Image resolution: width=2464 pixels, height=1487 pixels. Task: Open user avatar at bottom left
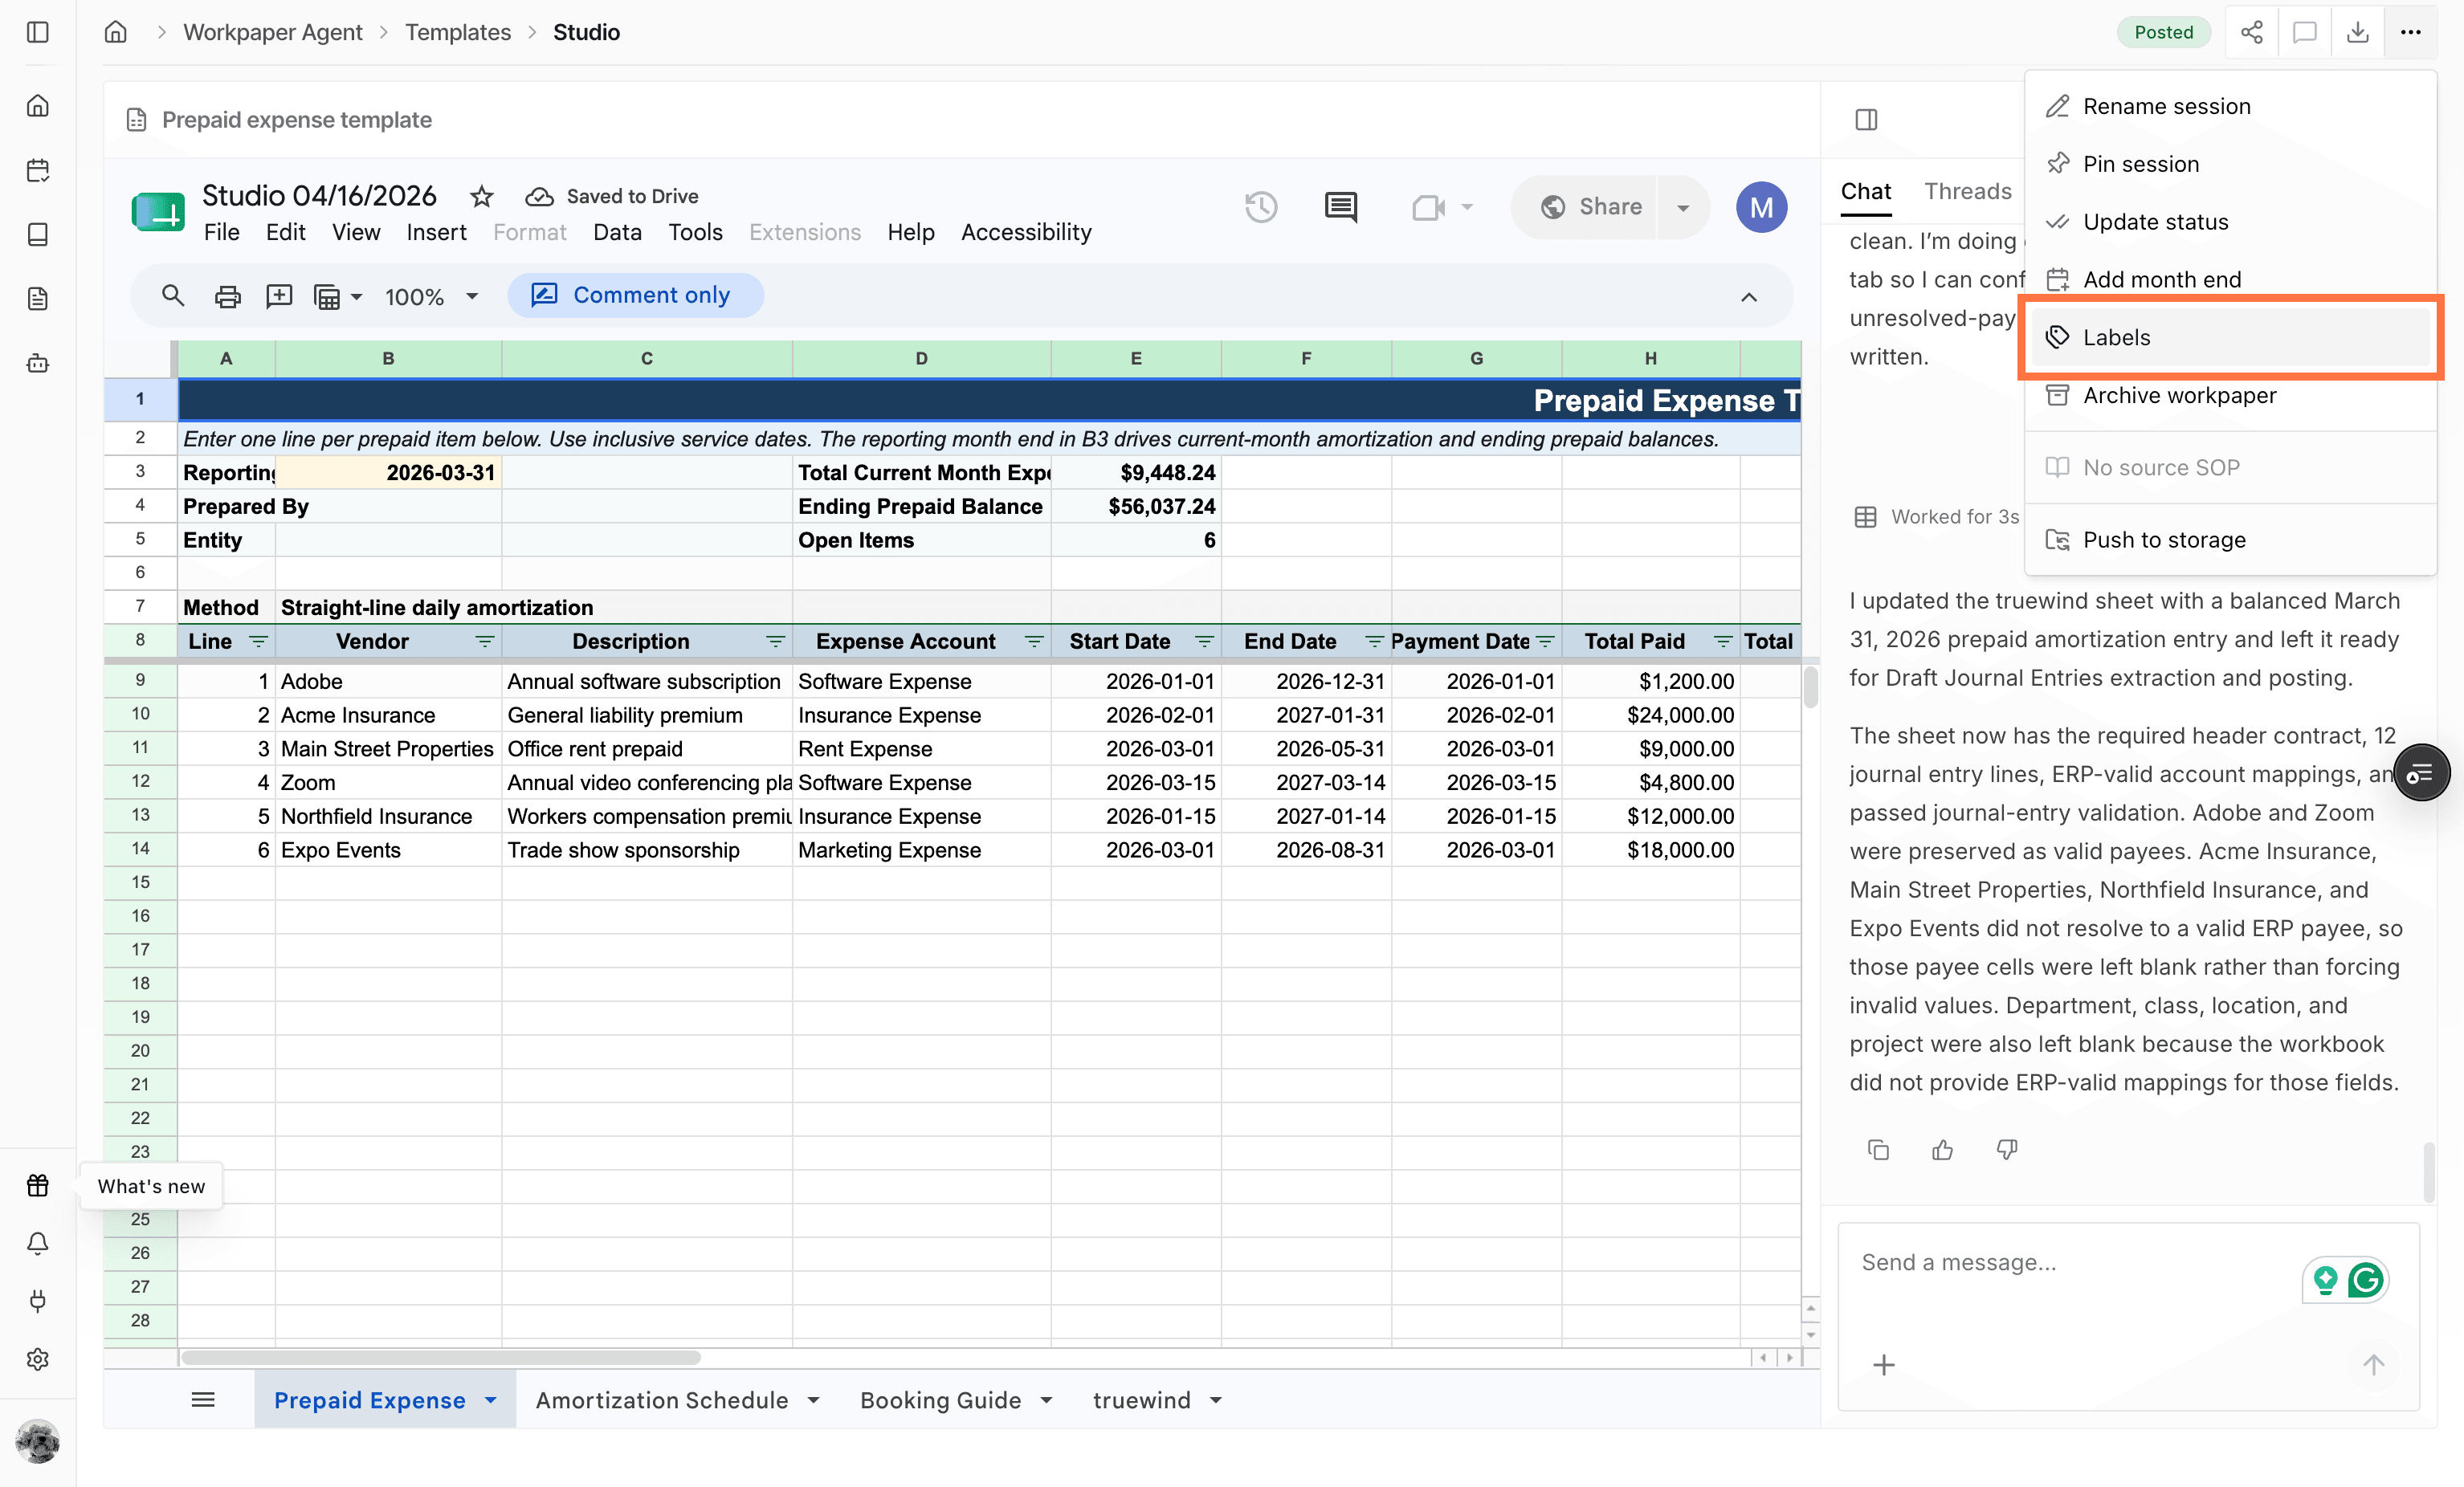(38, 1441)
